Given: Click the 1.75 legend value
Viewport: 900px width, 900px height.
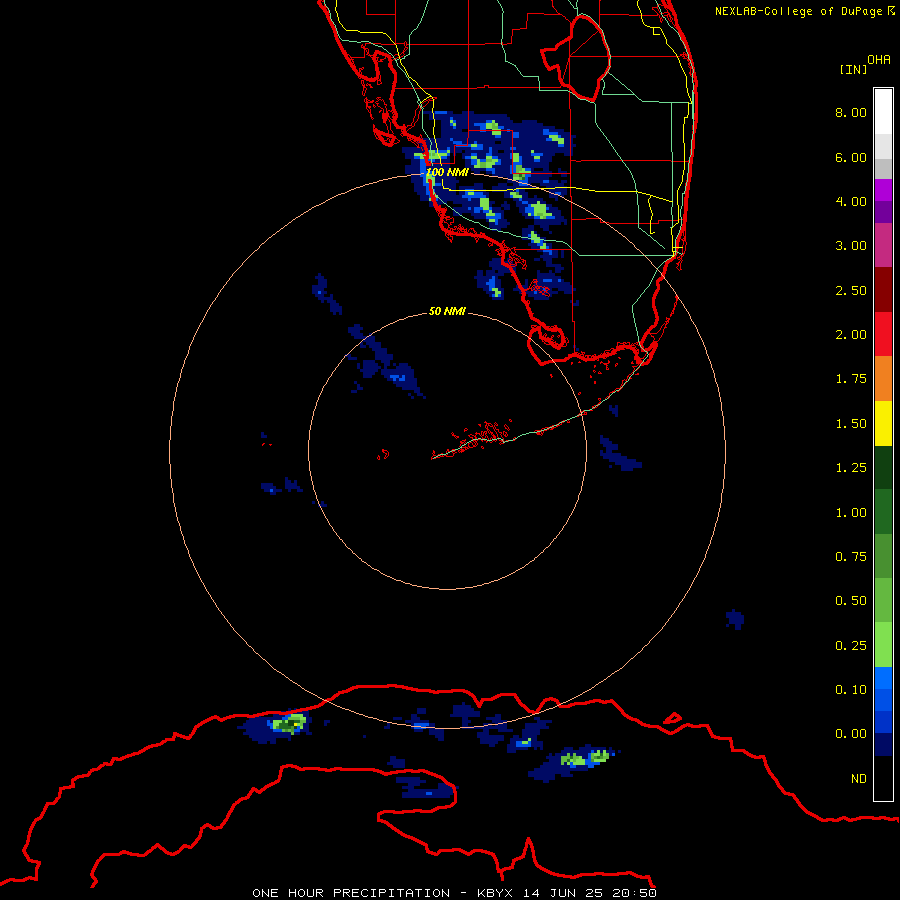Looking at the screenshot, I should point(851,379).
